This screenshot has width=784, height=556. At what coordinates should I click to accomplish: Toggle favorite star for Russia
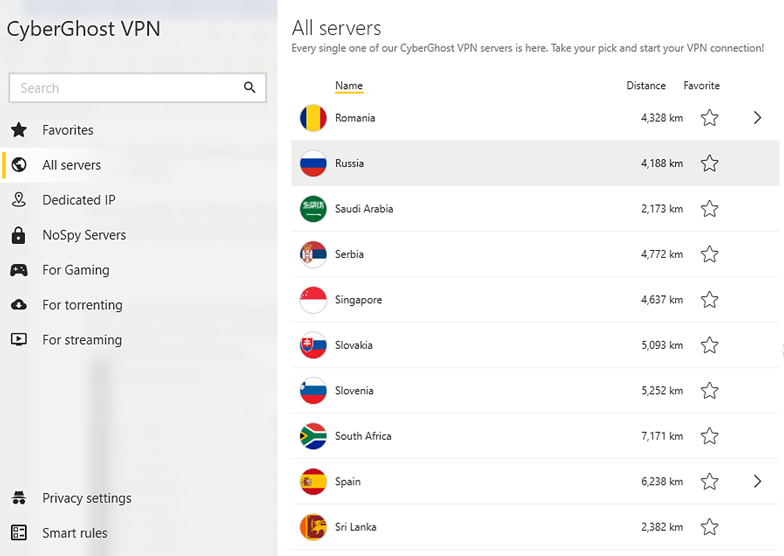point(710,163)
